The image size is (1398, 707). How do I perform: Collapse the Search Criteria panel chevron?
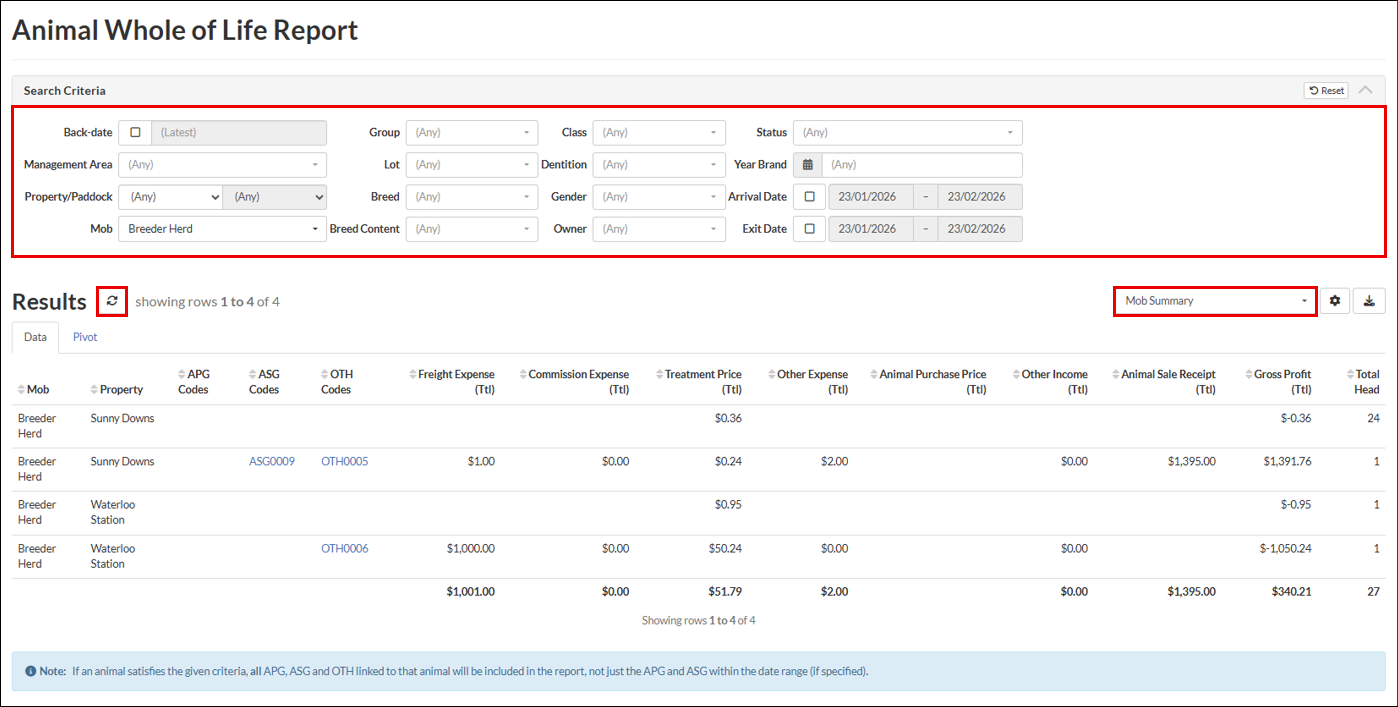coord(1366,90)
